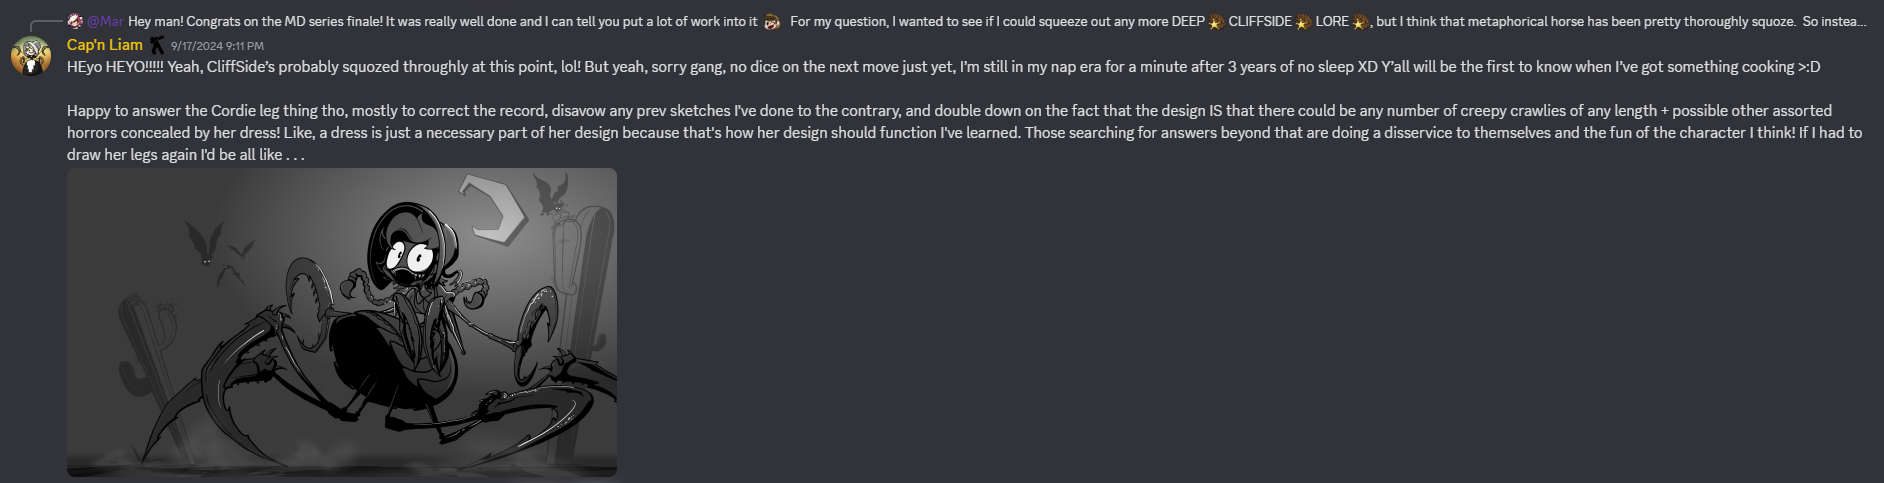Open Cap'n Liam's profile avatar
Image resolution: width=1884 pixels, height=483 pixels.
[31, 55]
